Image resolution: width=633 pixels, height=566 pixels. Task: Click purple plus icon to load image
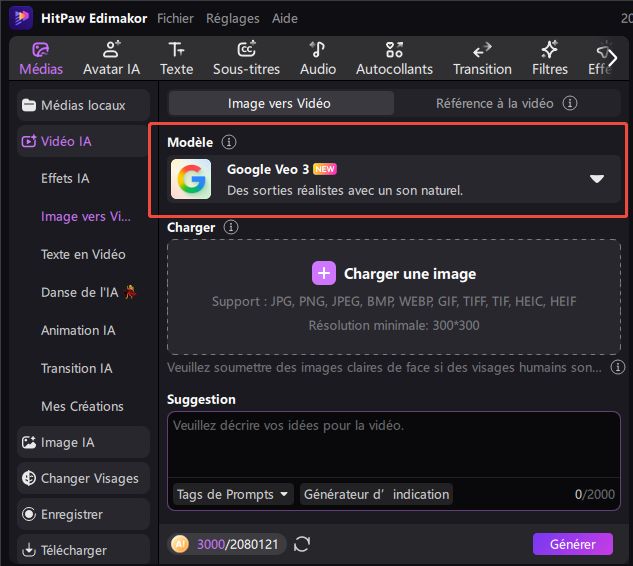tap(323, 273)
